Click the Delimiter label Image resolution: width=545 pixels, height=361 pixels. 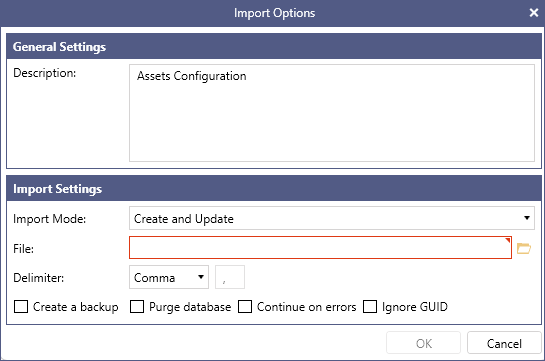(39, 278)
